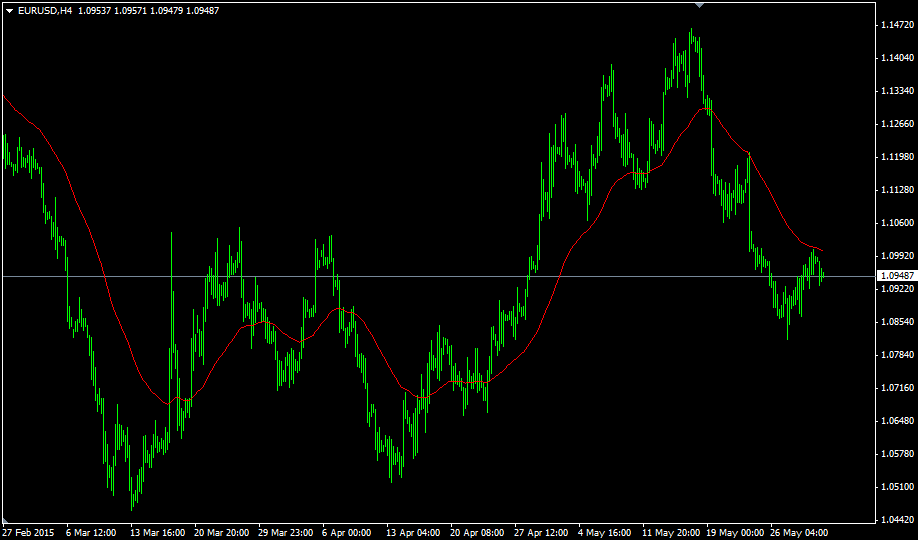This screenshot has height=540, width=918.
Task: Click the 6 Mar 12:00 time label
Action: tap(91, 533)
